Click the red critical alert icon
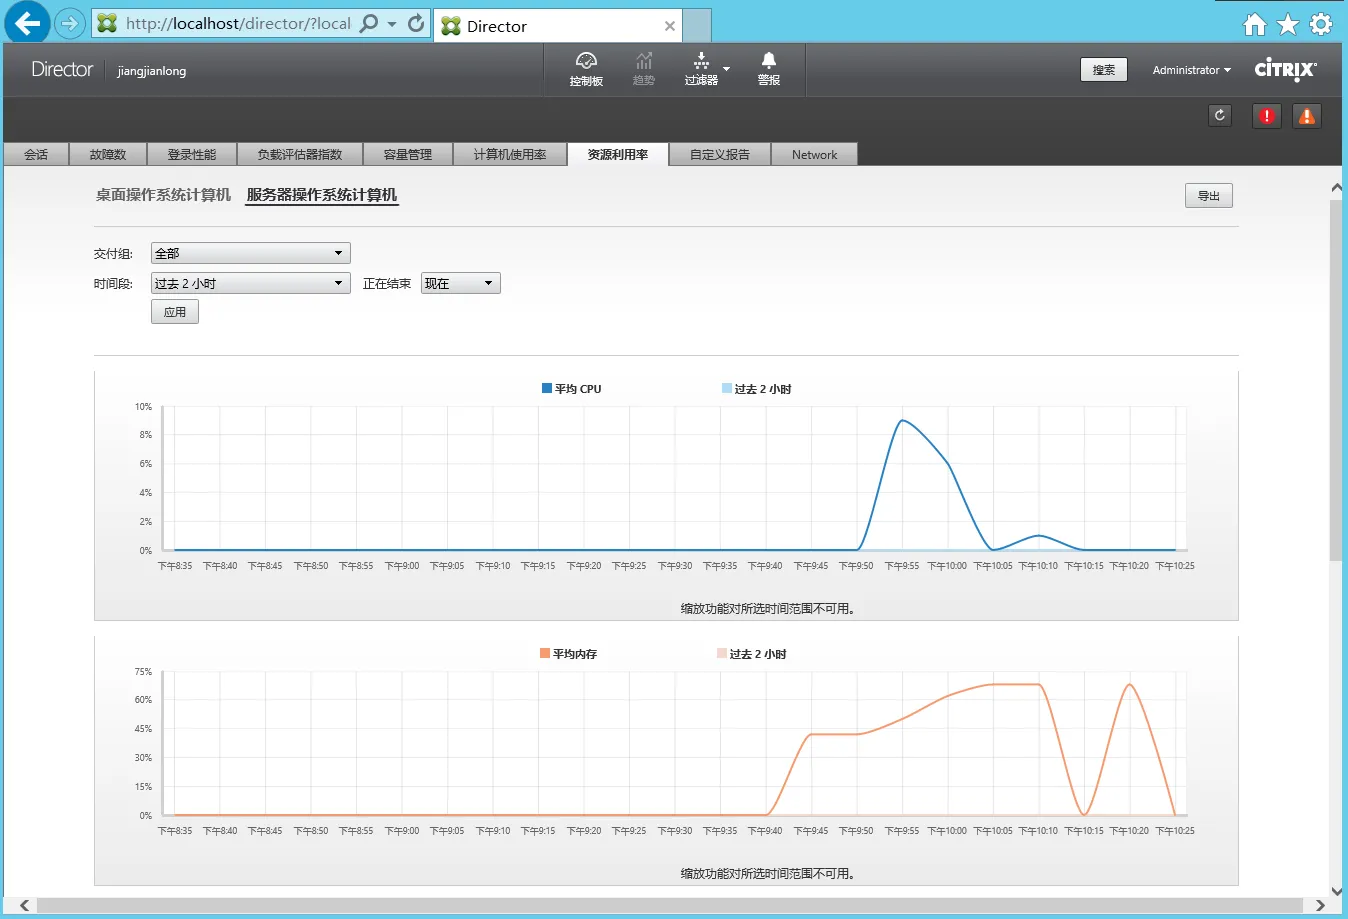 tap(1266, 116)
